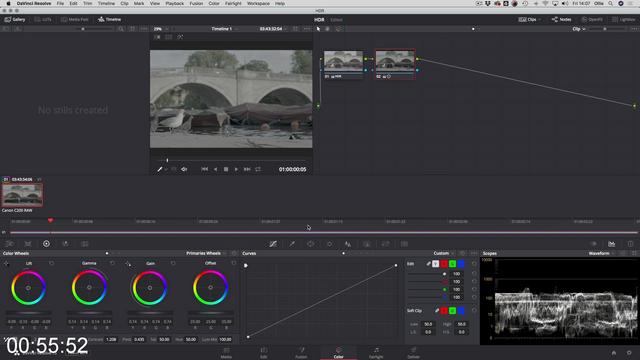Open the Gallery panel
The image size is (640, 360).
coord(15,19)
